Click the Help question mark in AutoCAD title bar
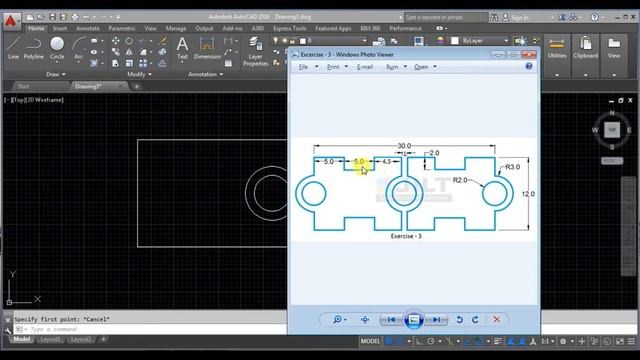640x360 pixels. coord(594,17)
